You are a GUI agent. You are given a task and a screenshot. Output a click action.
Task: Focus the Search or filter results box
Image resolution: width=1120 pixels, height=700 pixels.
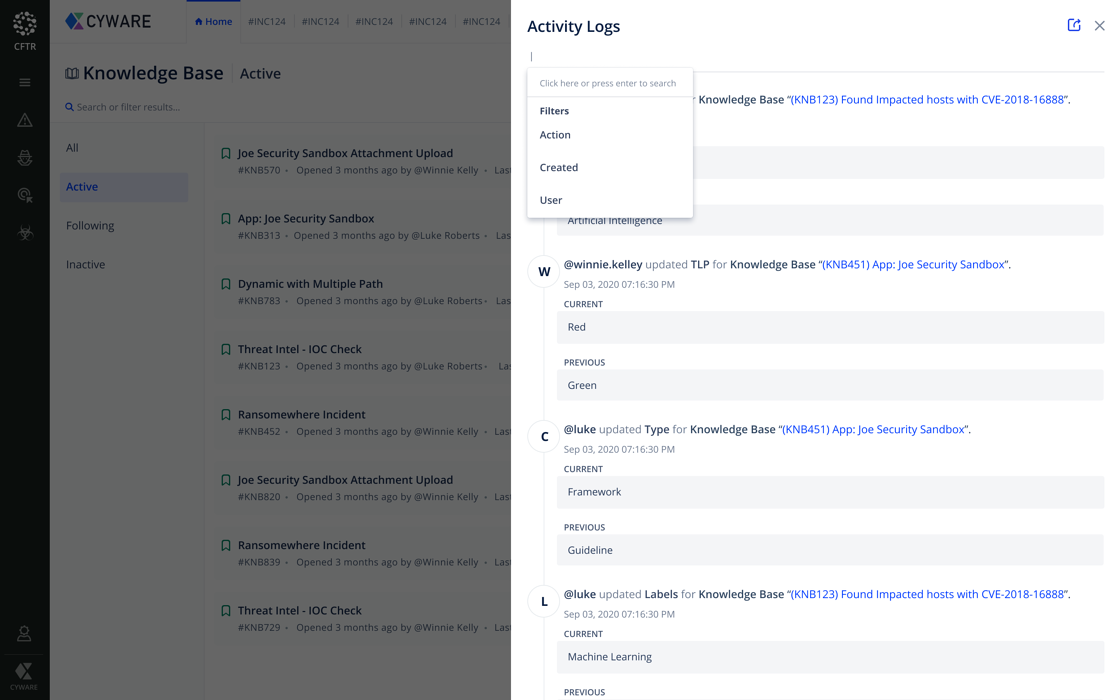[x=128, y=107]
